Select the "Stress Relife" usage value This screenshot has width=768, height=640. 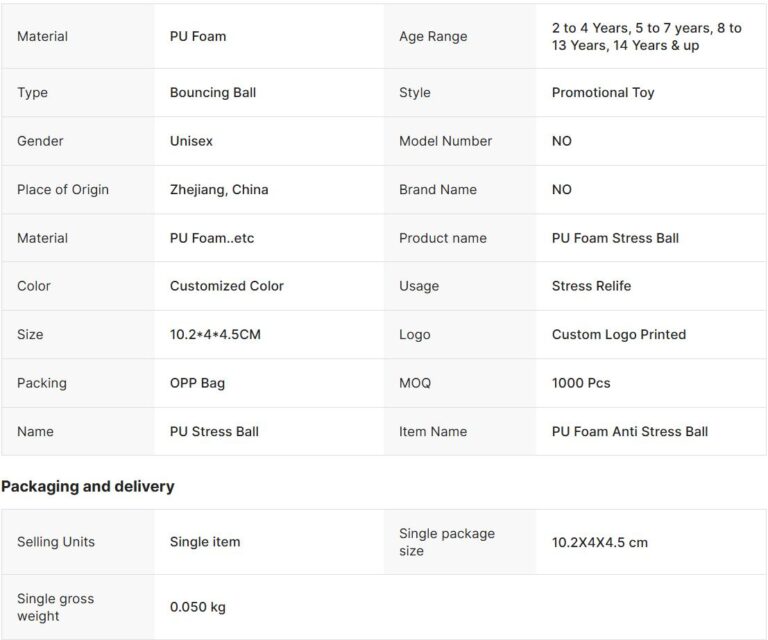coord(591,286)
